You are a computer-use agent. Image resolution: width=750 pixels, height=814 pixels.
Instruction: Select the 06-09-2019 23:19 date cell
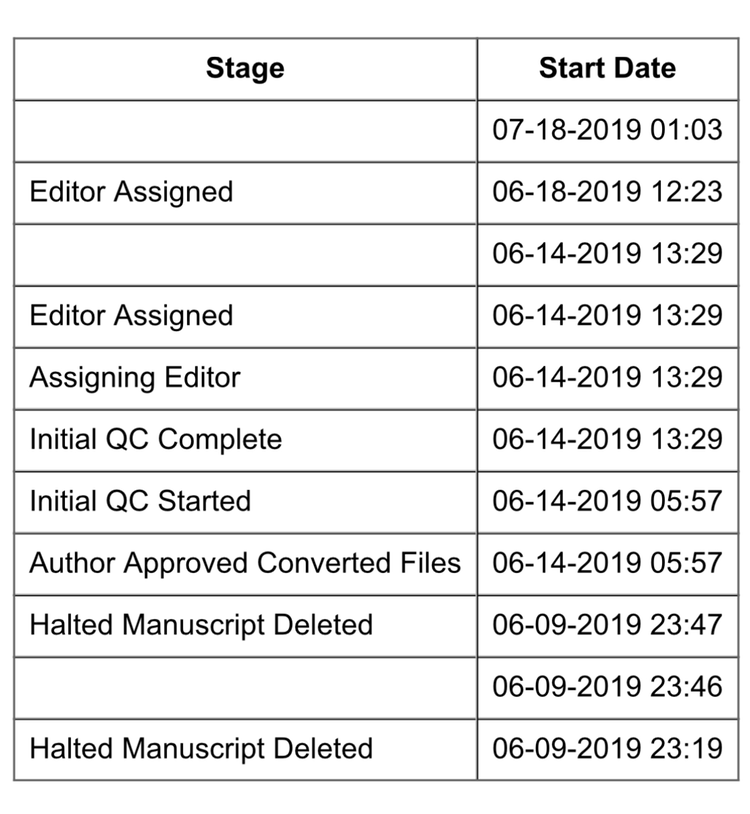607,749
